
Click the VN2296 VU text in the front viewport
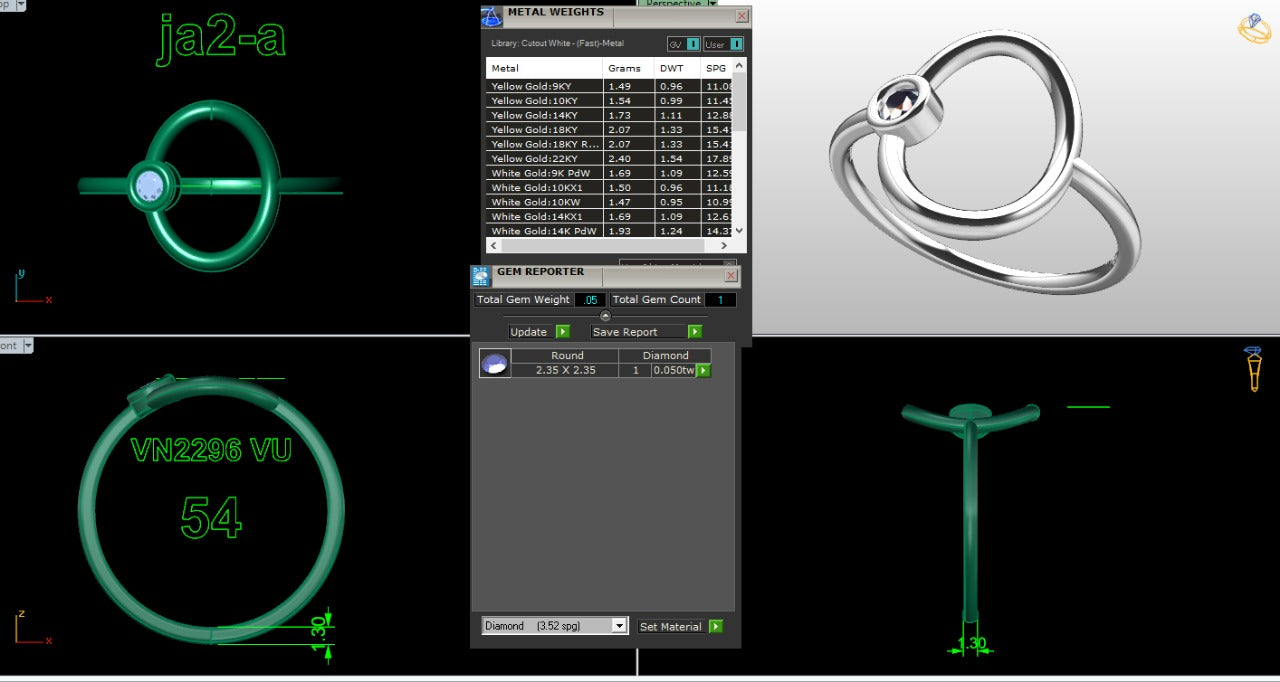[x=211, y=450]
